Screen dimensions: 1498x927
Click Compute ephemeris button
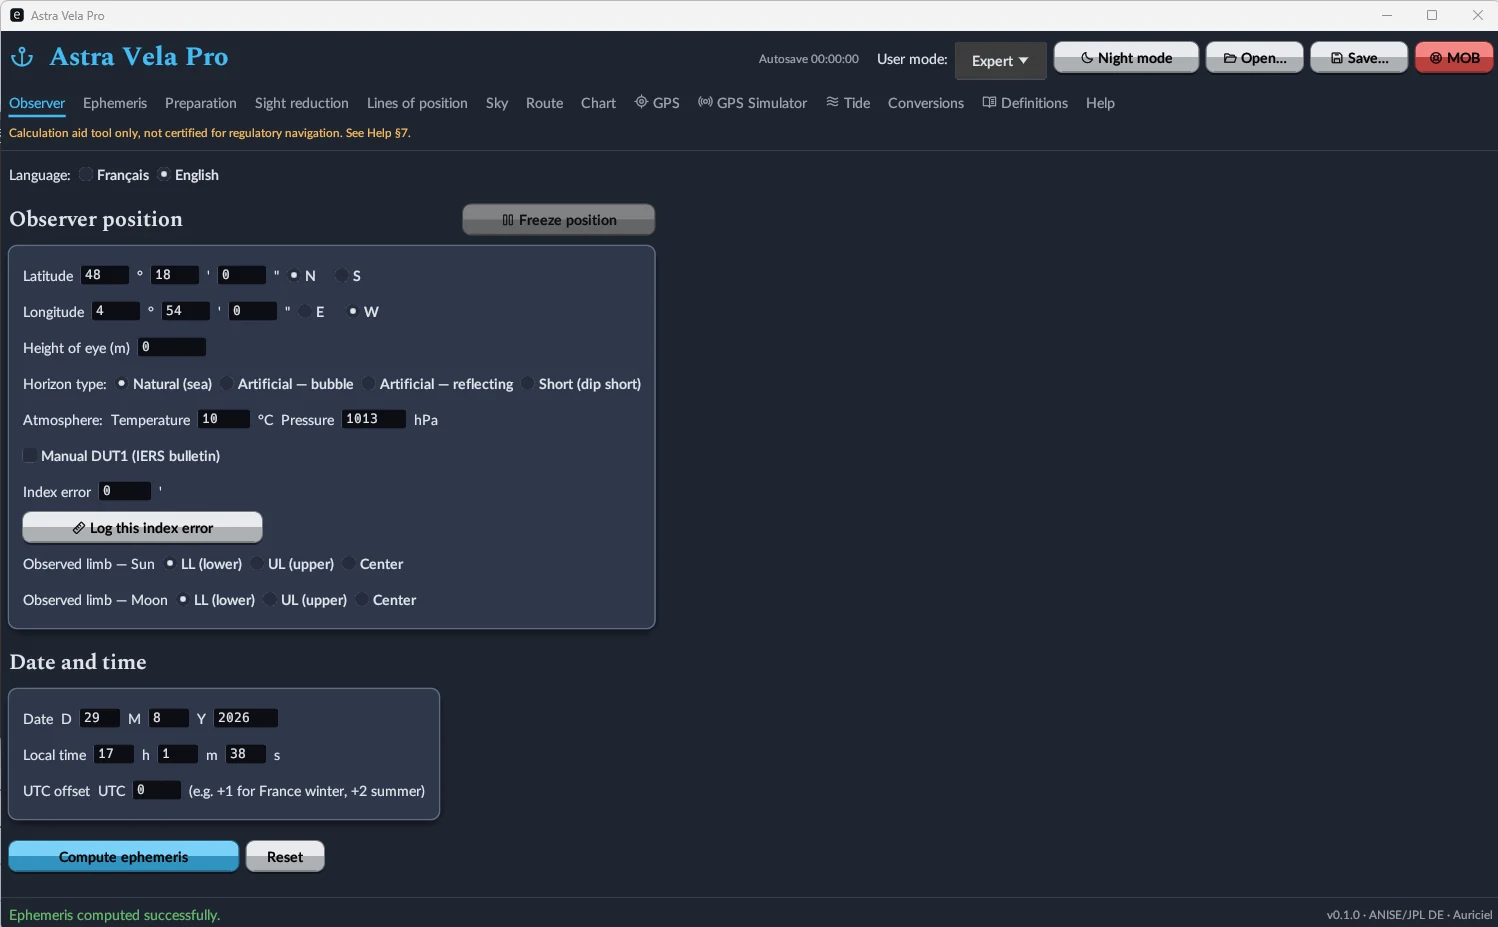(x=124, y=857)
